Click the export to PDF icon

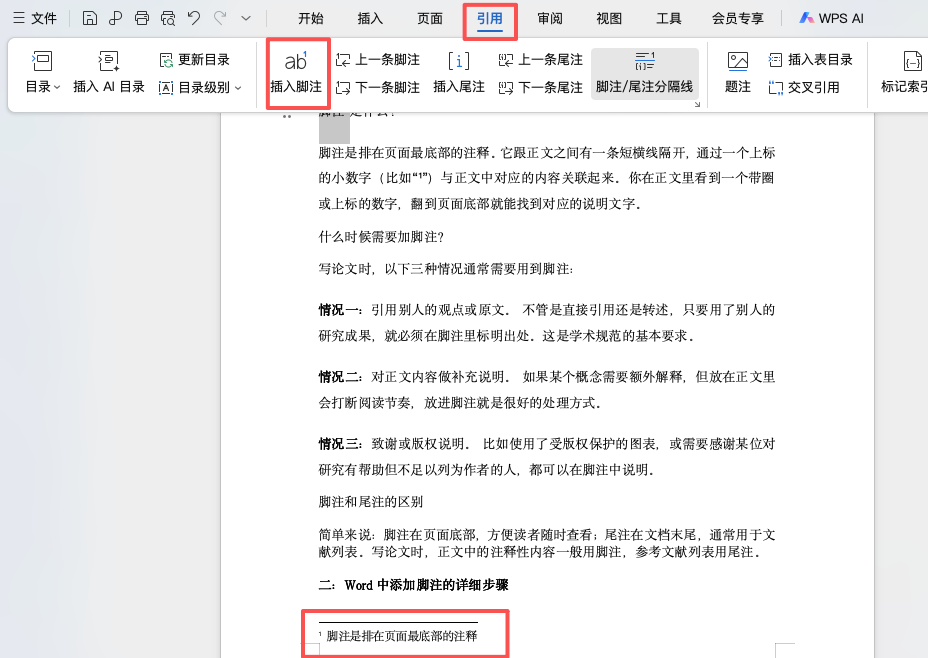click(115, 18)
